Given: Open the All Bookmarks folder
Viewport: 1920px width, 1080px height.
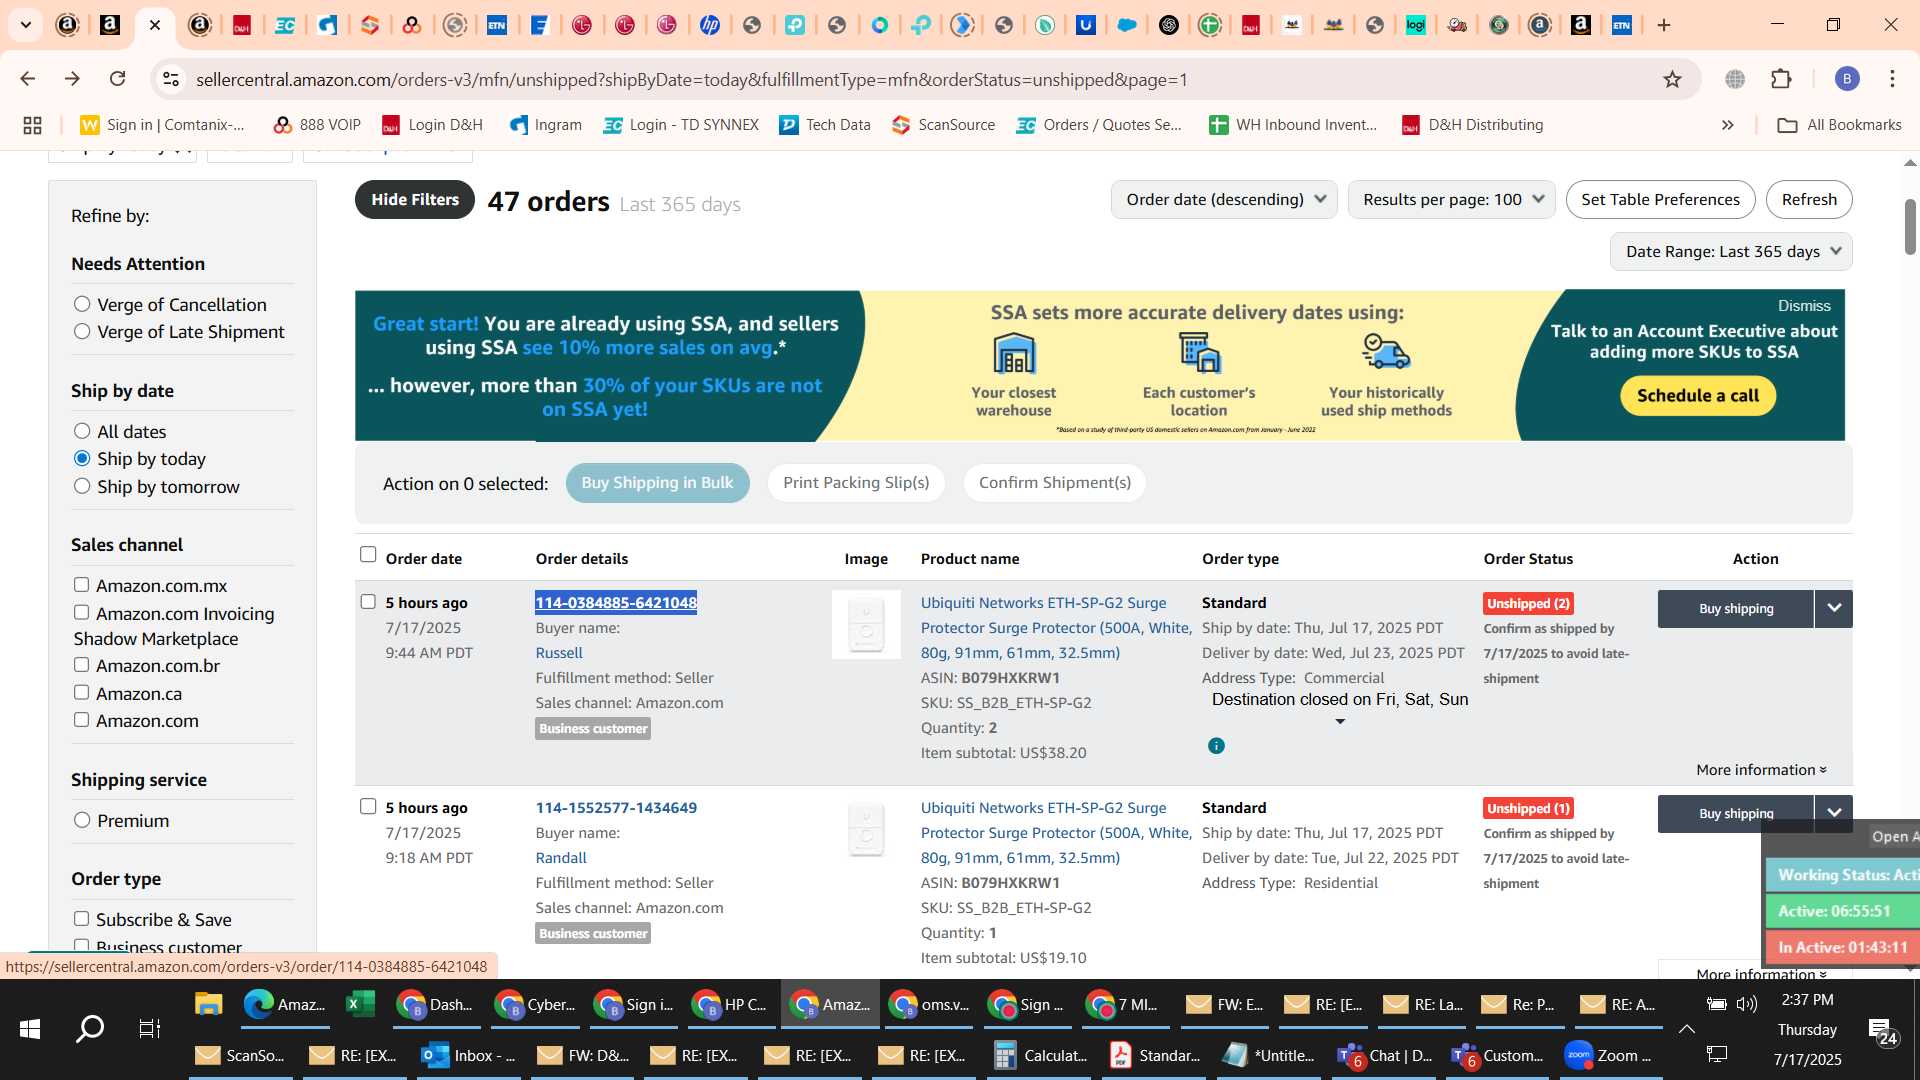Looking at the screenshot, I should (1839, 125).
